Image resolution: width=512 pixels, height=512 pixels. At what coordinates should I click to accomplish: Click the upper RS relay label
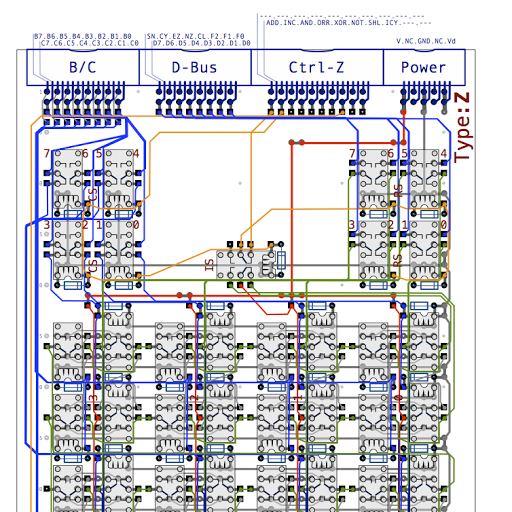click(398, 191)
